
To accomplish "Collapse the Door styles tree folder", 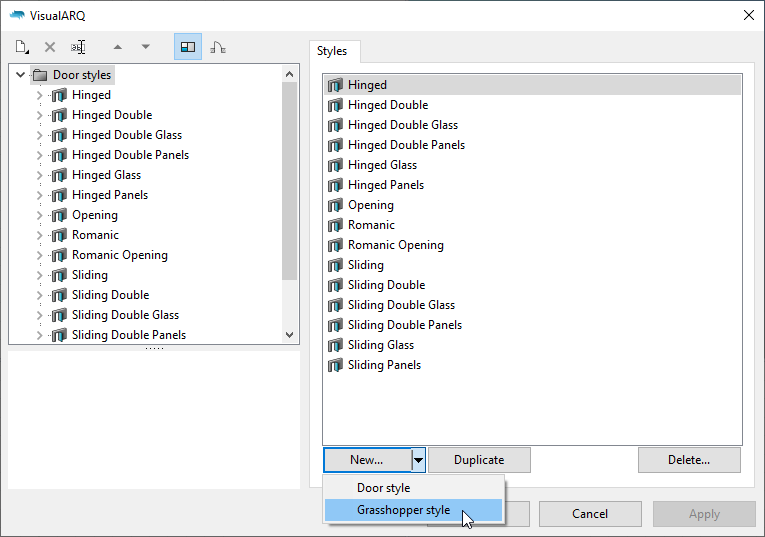I will [x=20, y=75].
